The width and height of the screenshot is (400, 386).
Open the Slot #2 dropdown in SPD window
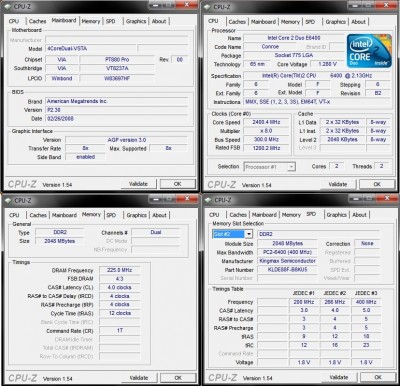pos(249,234)
